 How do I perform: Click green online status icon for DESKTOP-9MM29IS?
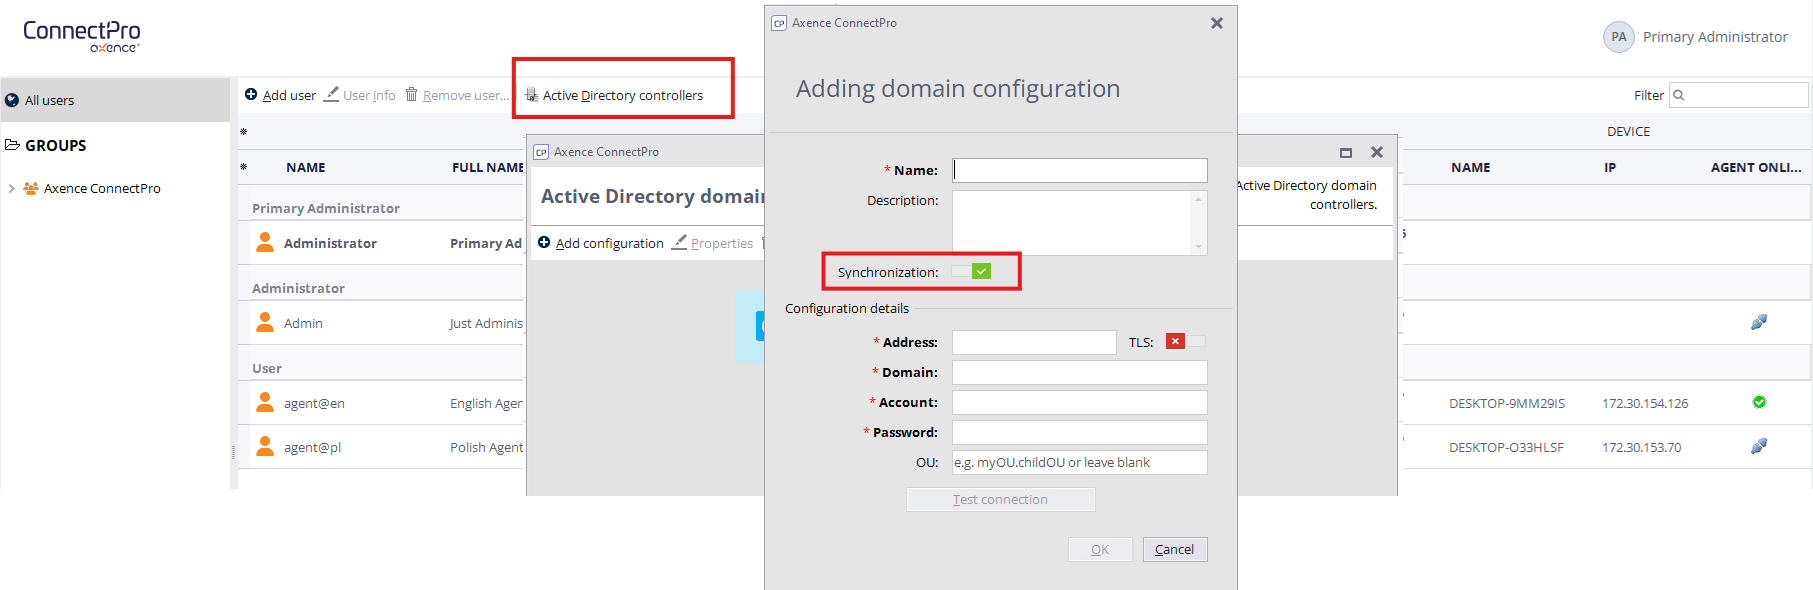(x=1759, y=402)
